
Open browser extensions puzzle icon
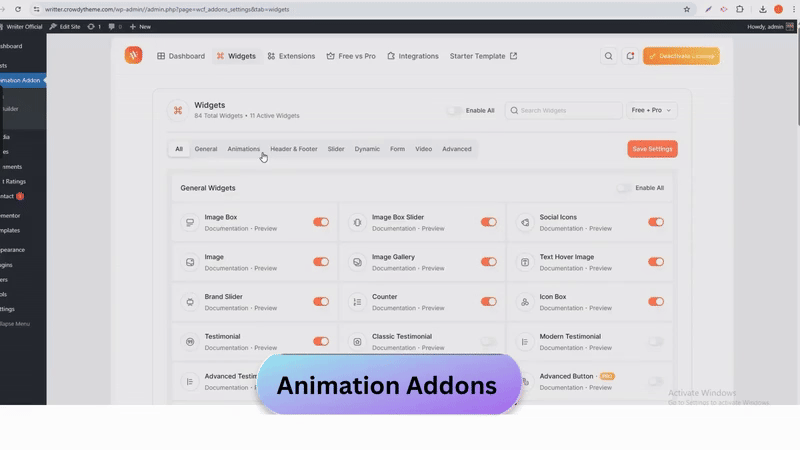740,9
